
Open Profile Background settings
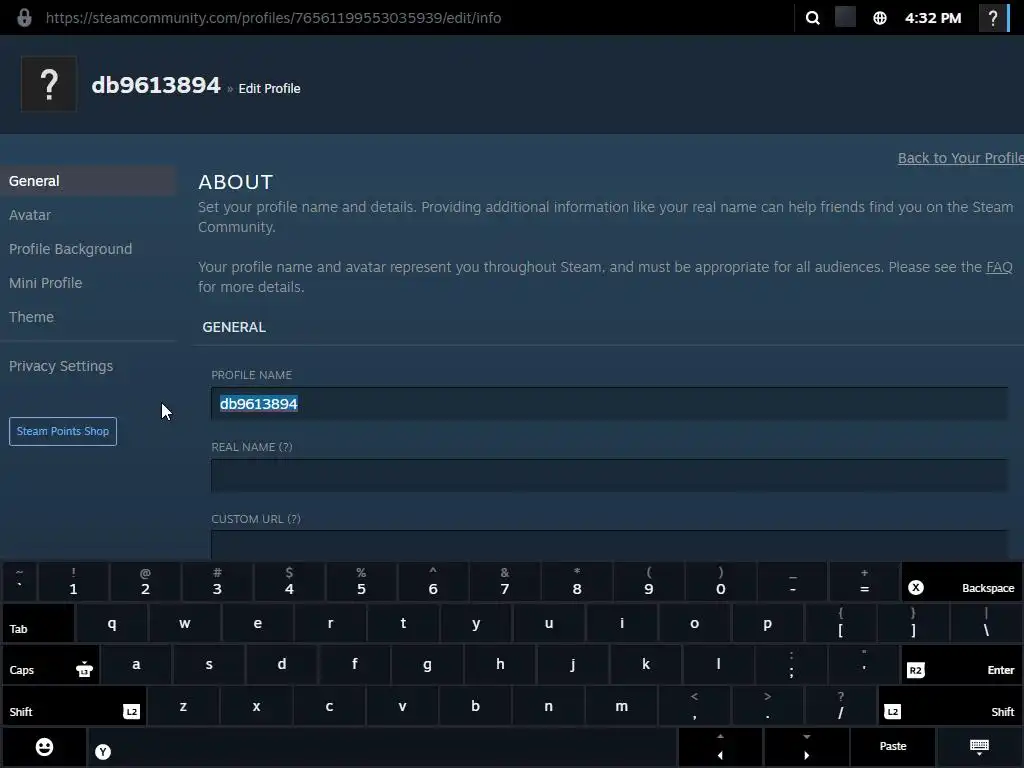point(71,249)
